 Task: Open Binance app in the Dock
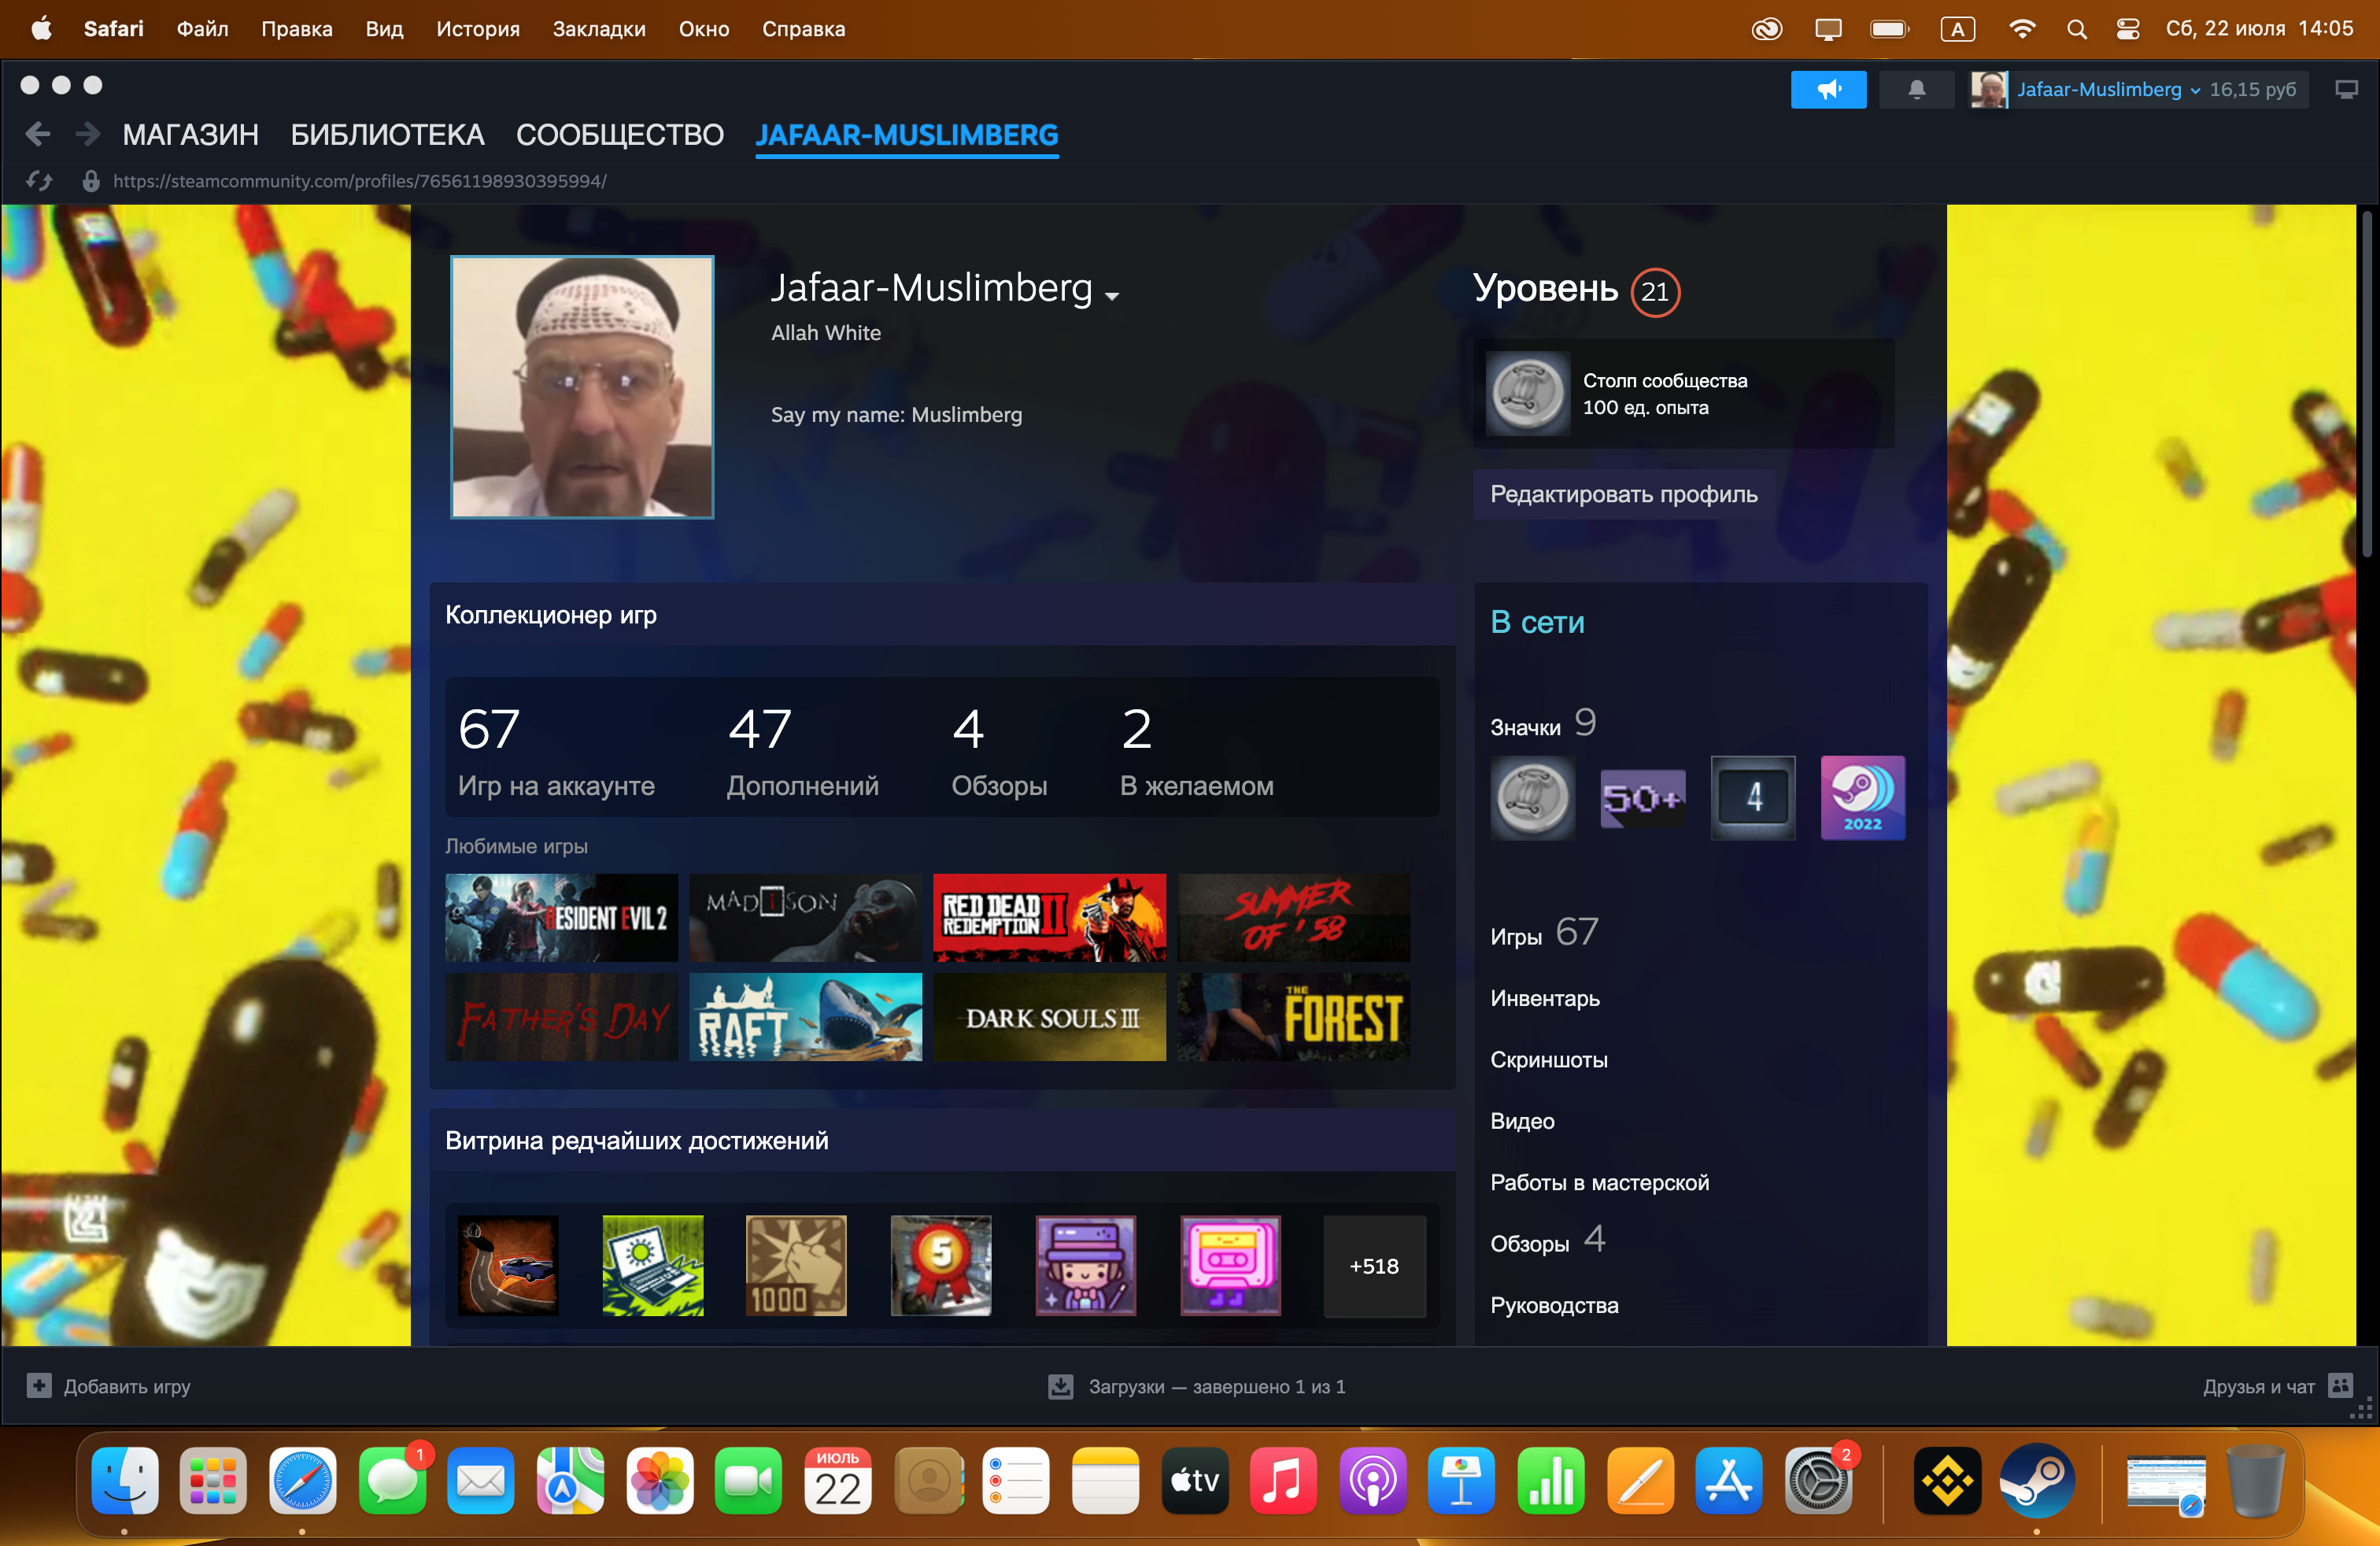click(1947, 1480)
